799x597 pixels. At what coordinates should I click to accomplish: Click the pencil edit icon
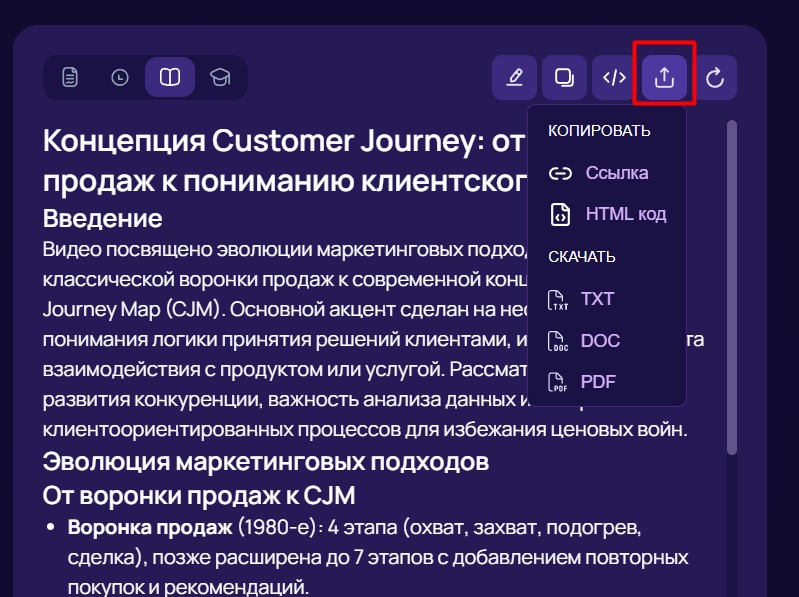coord(515,77)
